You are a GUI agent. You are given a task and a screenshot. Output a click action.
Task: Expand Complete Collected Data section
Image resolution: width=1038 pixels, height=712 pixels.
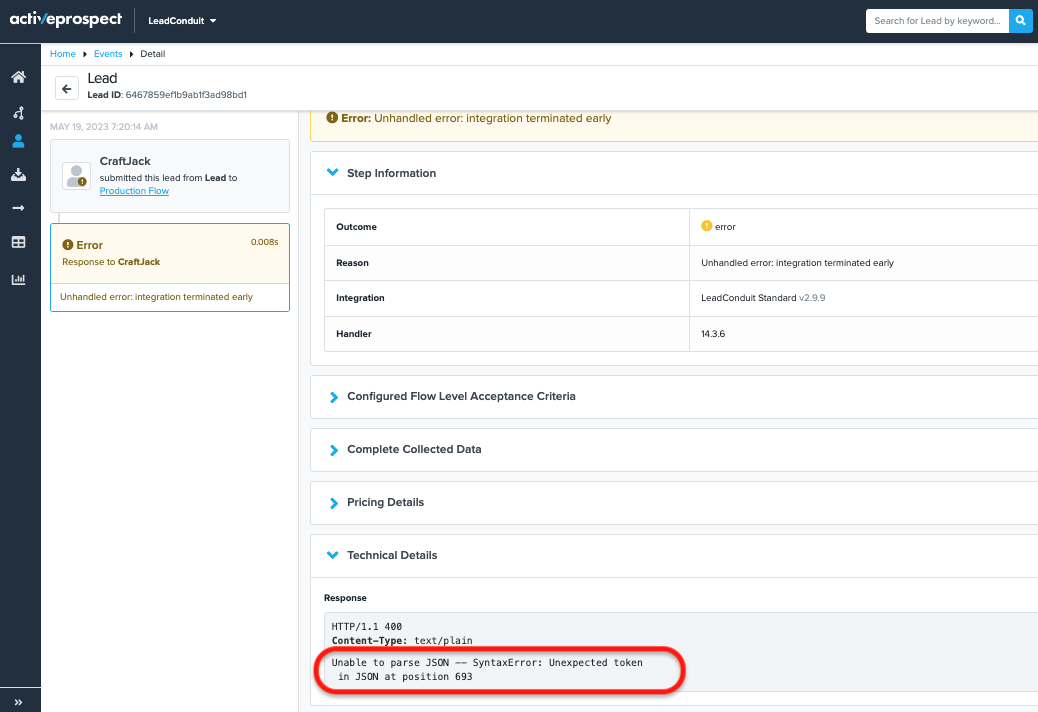tap(334, 449)
